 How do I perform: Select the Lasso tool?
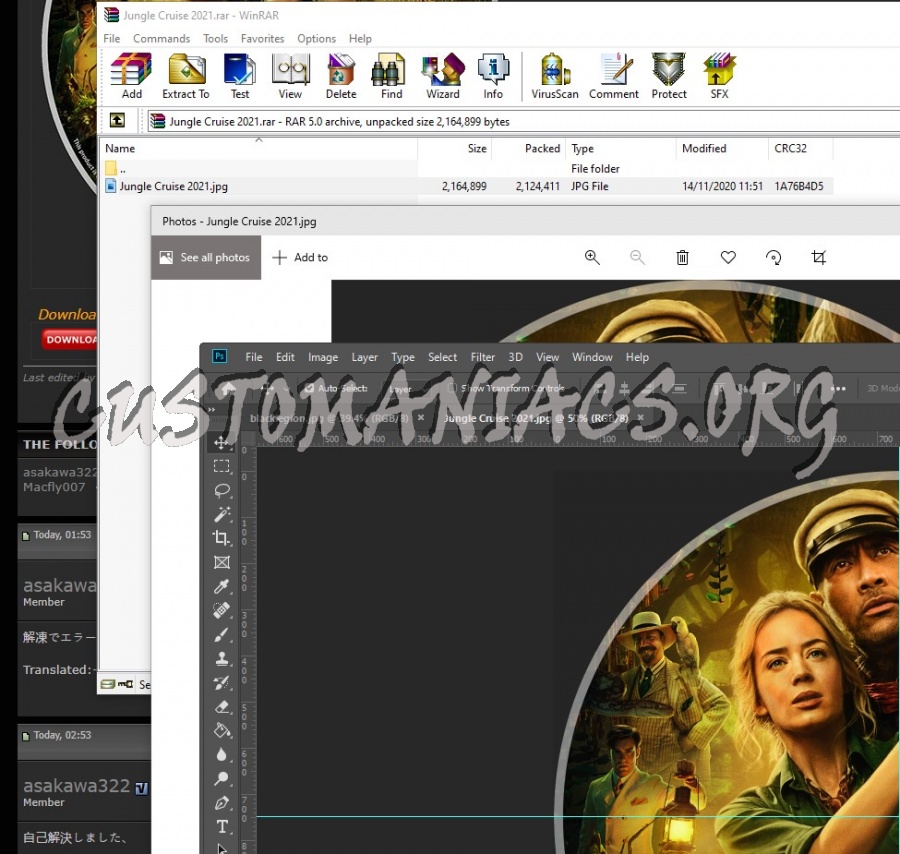click(x=222, y=490)
